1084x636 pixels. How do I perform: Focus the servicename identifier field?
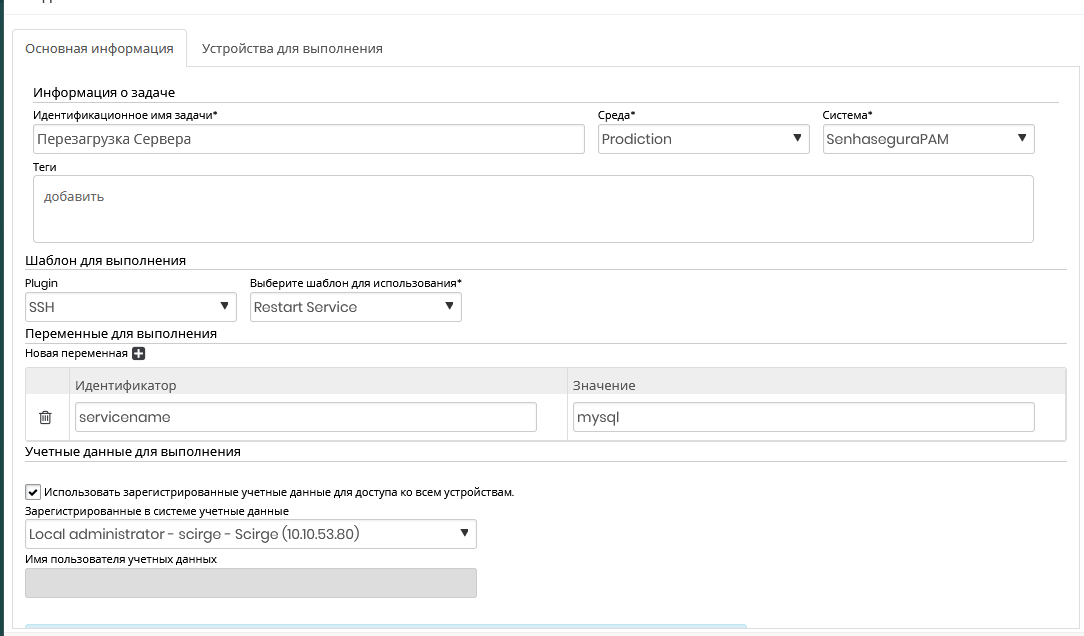point(305,417)
